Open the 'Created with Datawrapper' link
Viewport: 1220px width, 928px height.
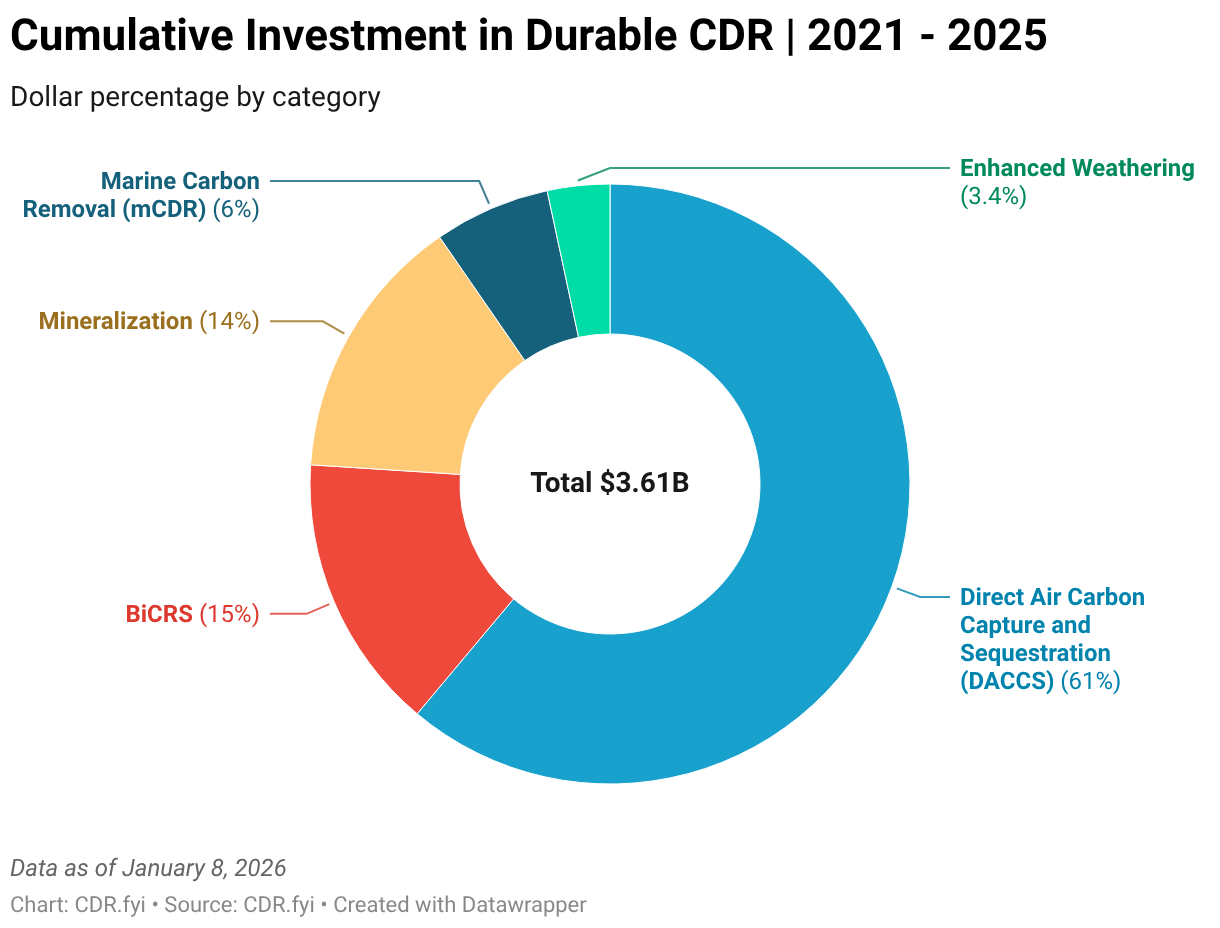[460, 905]
